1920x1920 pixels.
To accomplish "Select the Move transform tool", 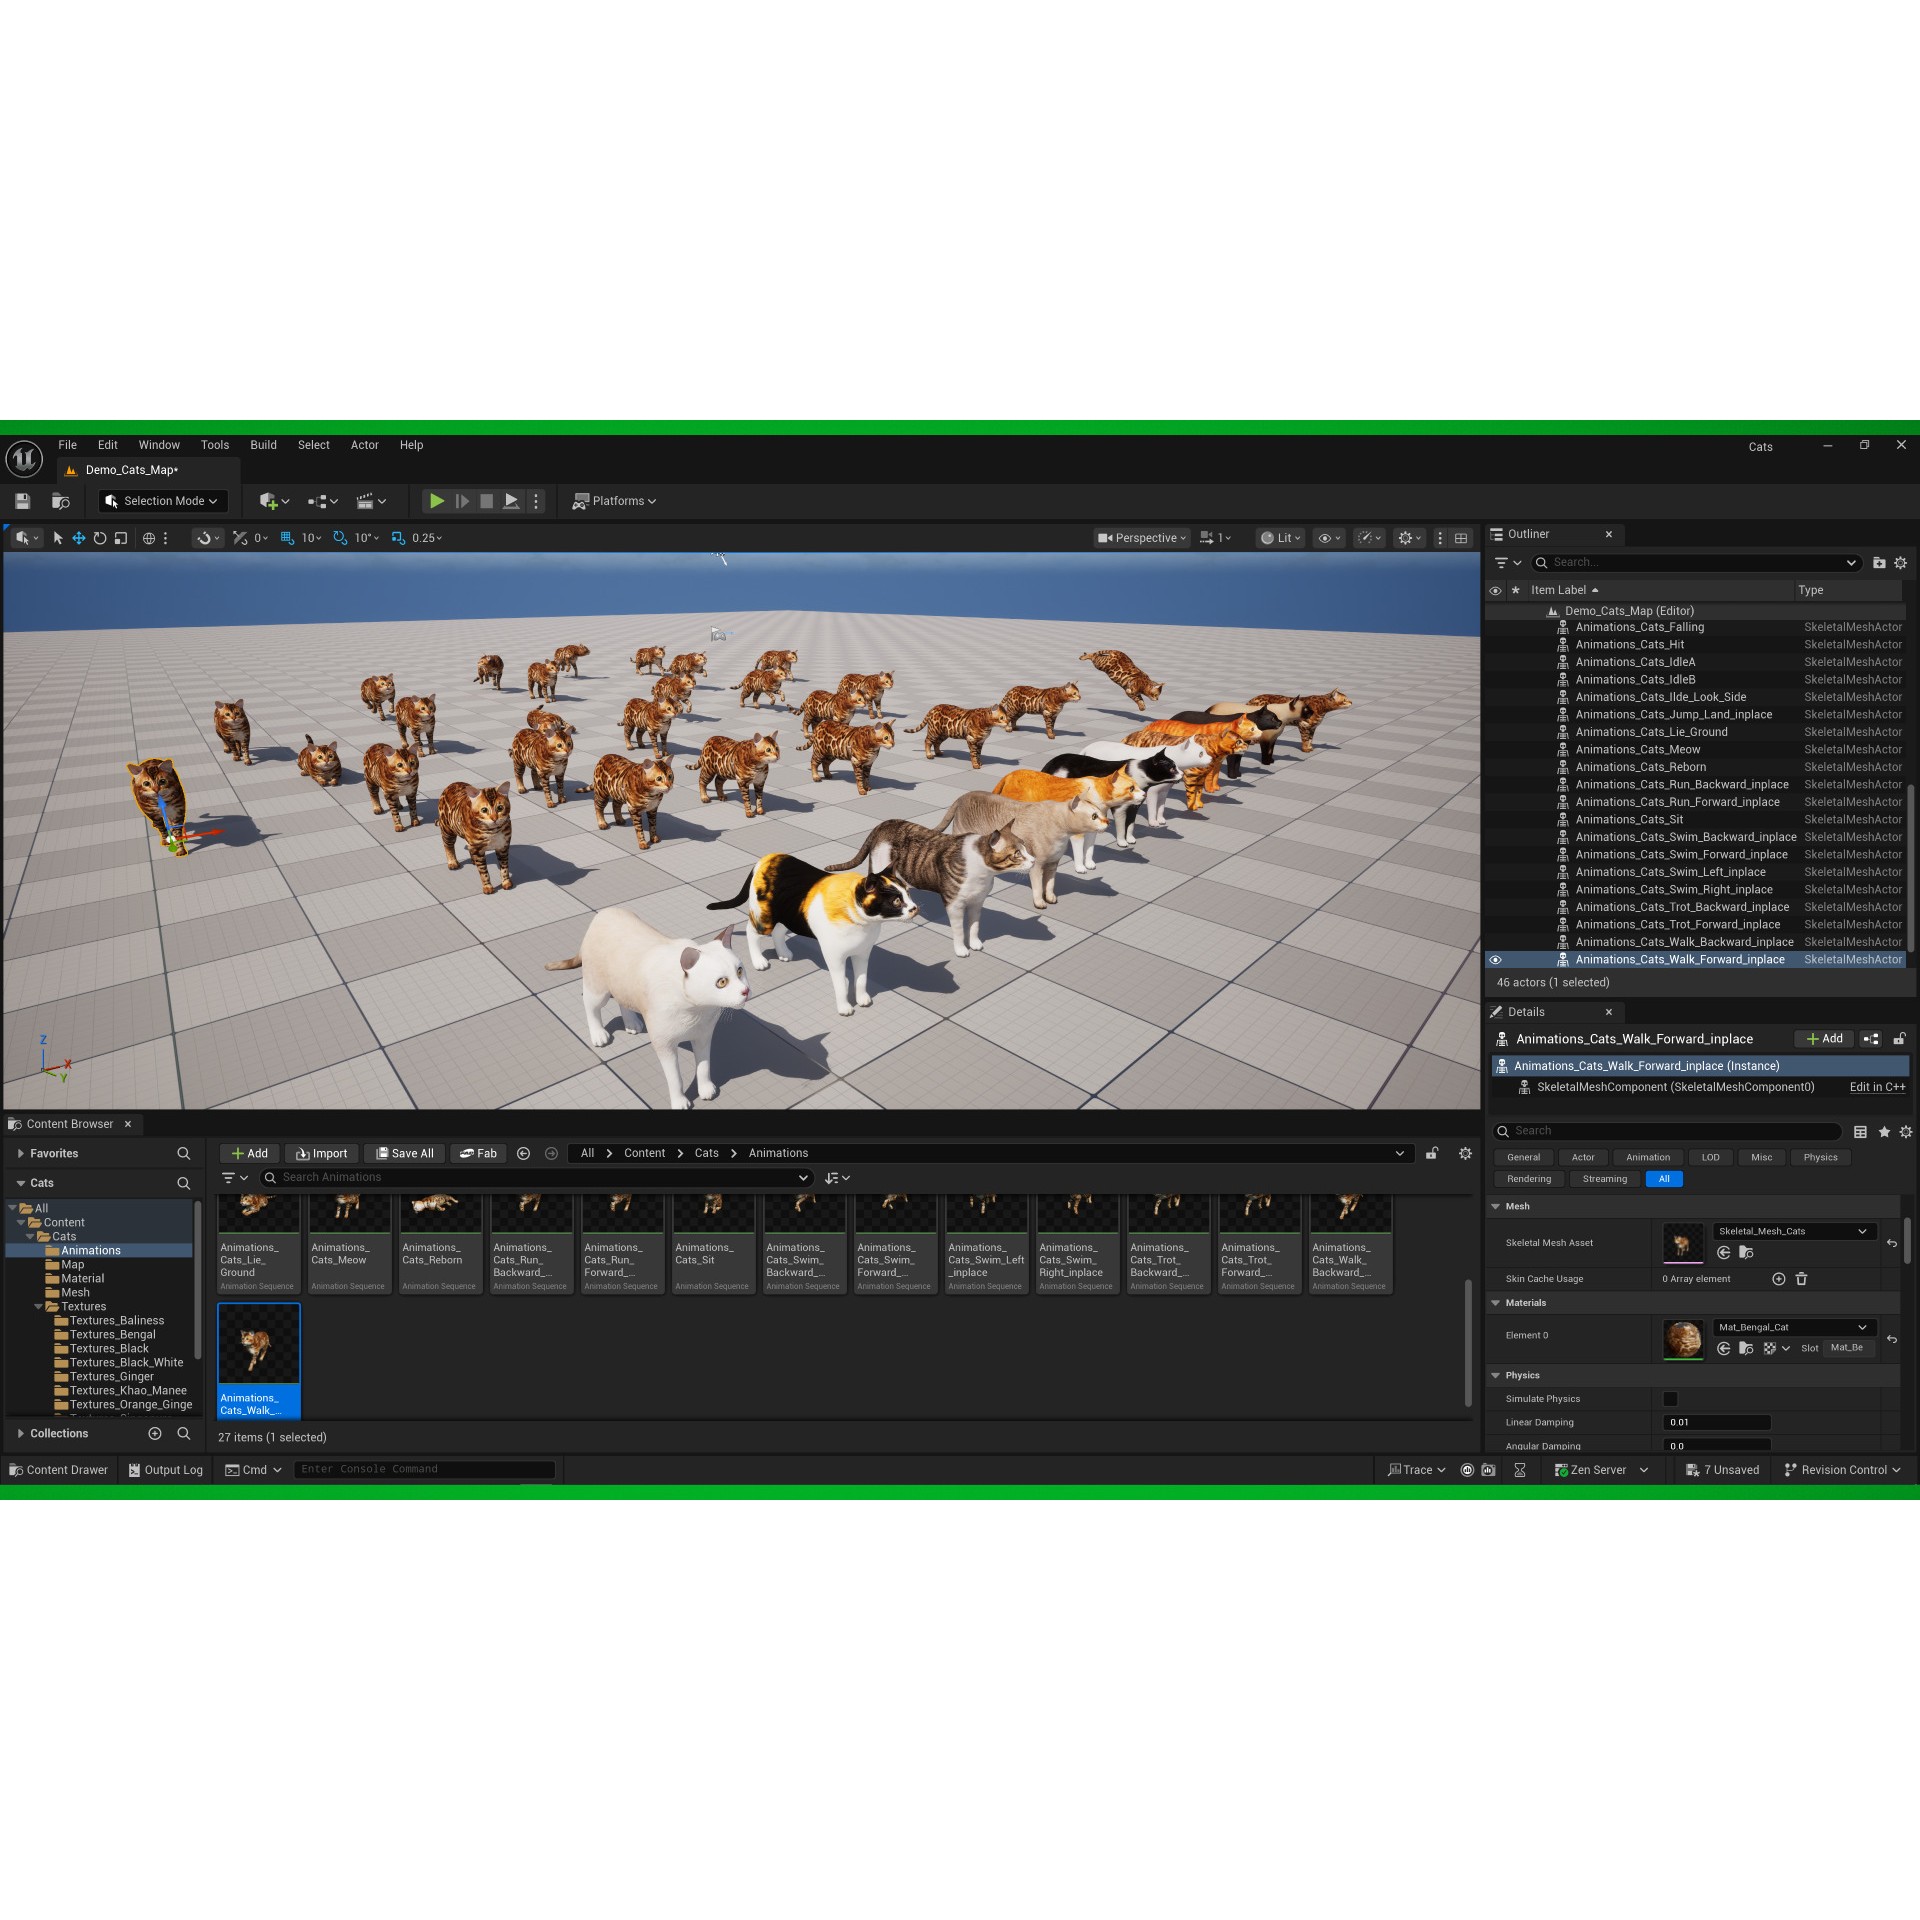I will coord(78,538).
